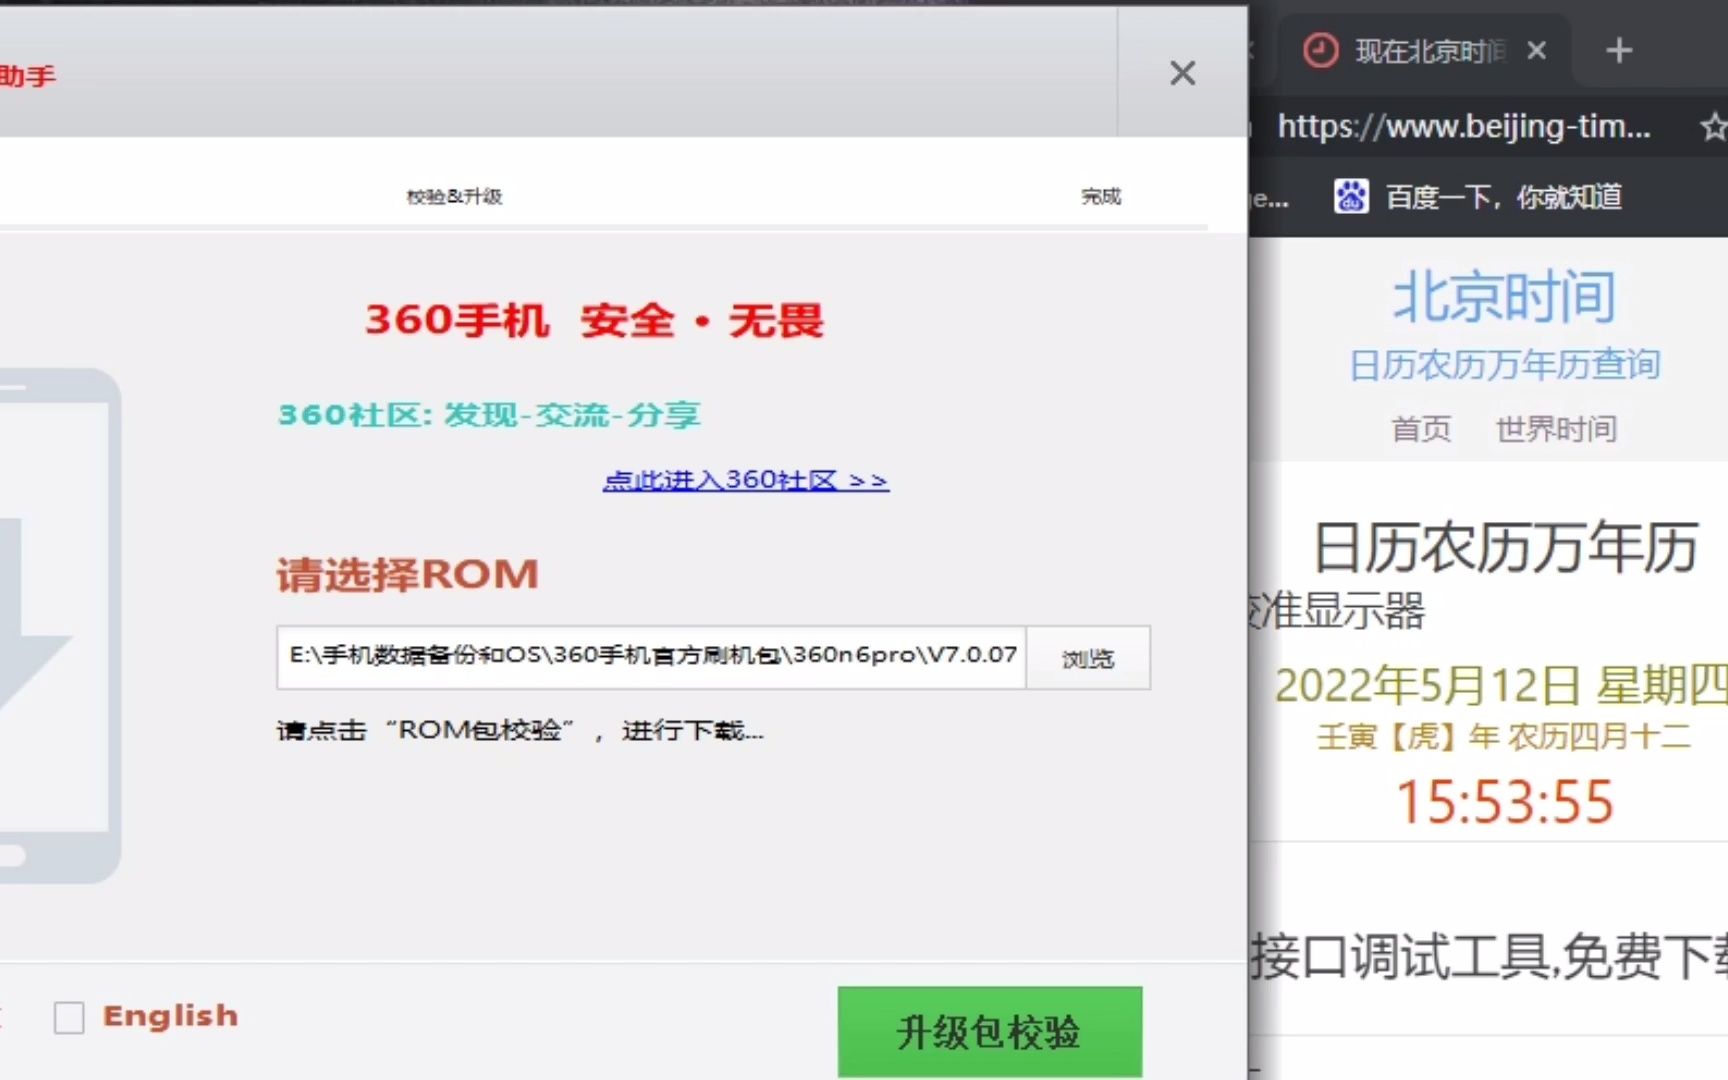Click the 360手机 安全·无畏 slogan

tap(594, 321)
